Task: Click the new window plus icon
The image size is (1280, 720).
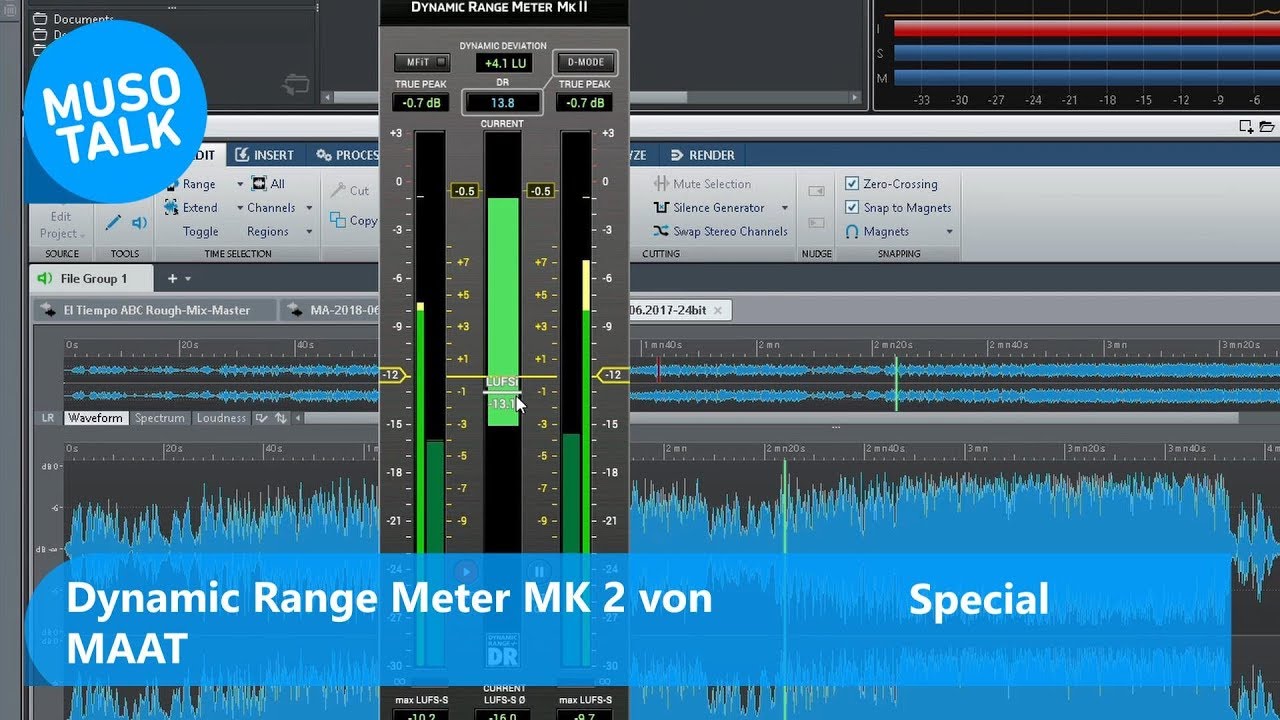Action: click(1246, 126)
